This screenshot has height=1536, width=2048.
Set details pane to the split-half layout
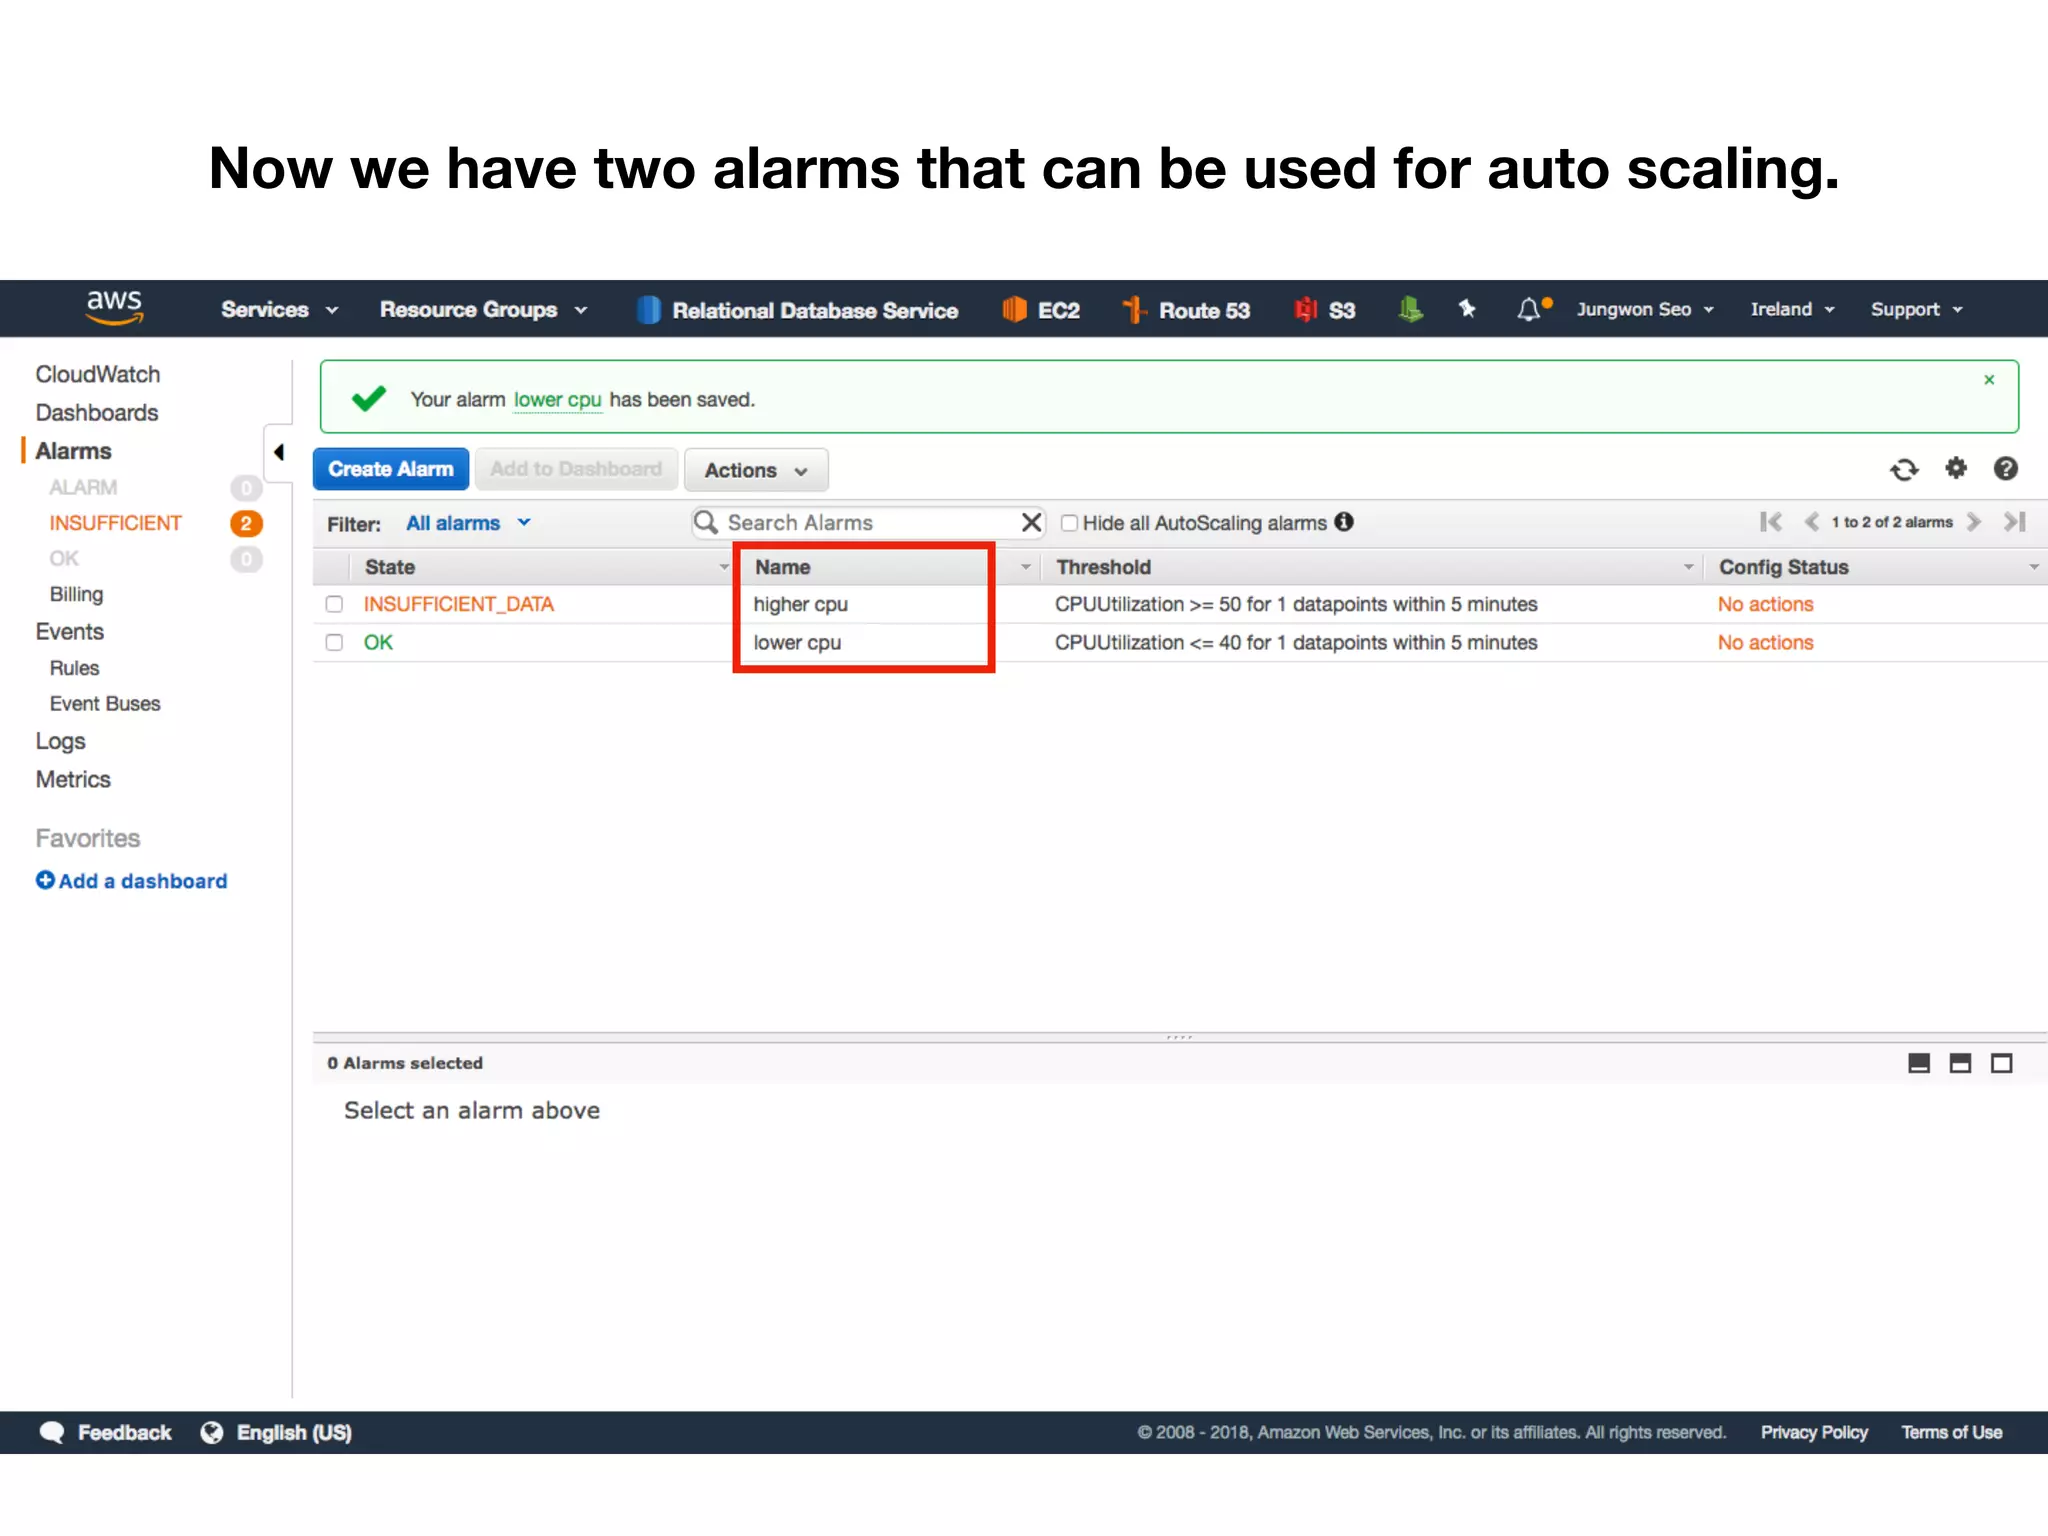1960,1063
